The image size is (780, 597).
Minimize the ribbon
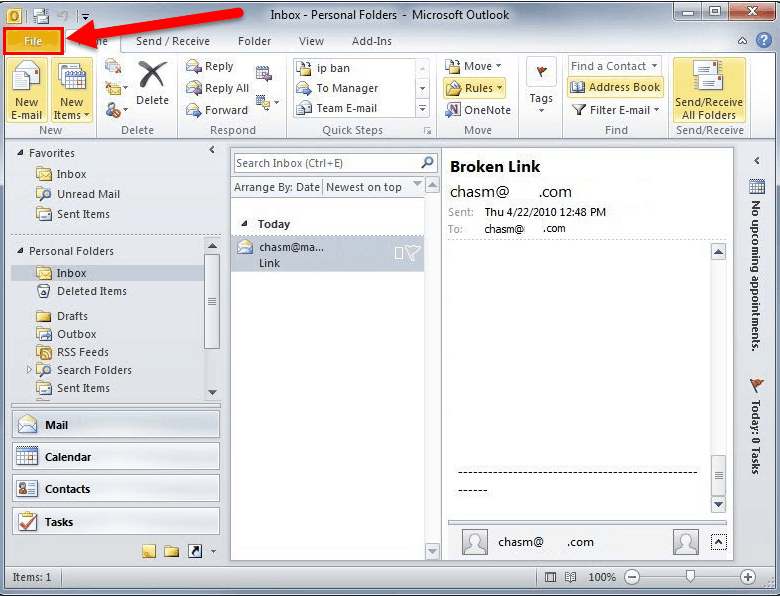tap(742, 41)
